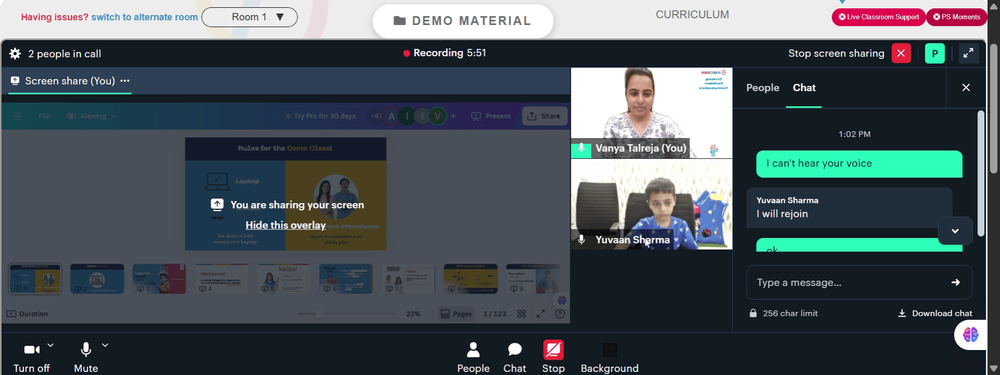Viewport: 1000px width, 375px height.
Task: Click the red stop screen sharing X button
Action: click(x=901, y=54)
